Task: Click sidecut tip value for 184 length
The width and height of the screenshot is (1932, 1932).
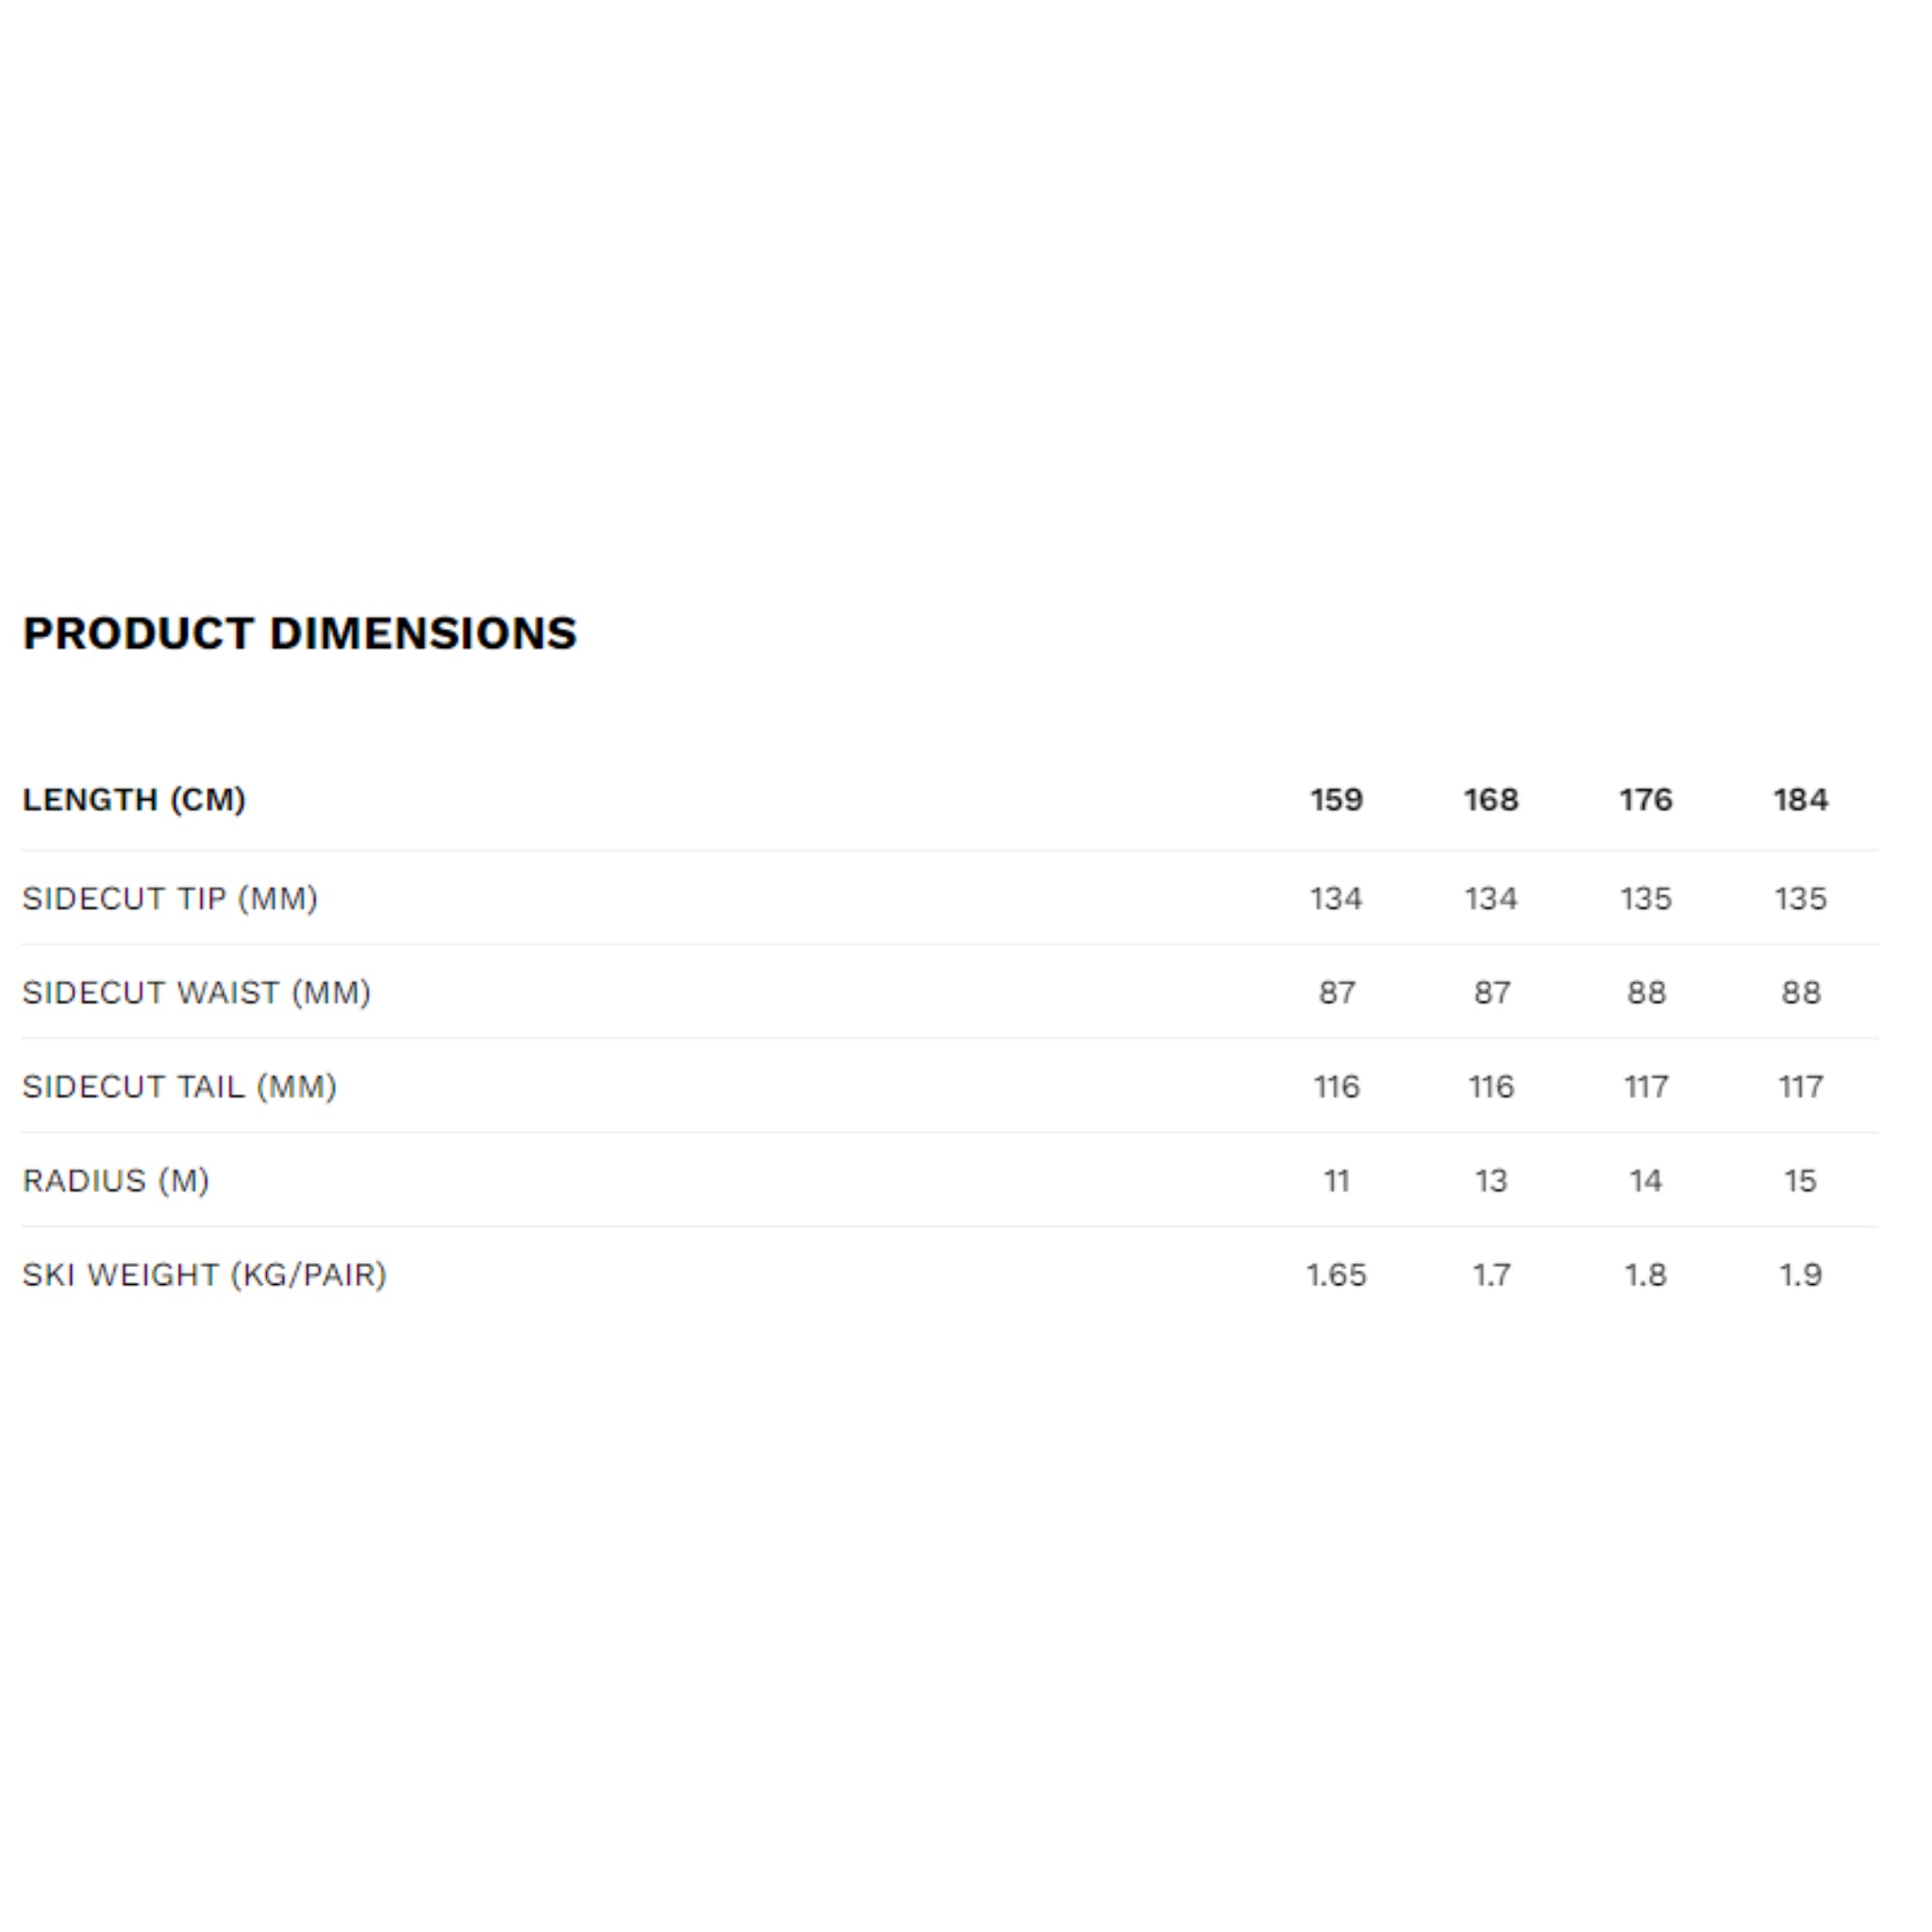Action: tap(1800, 898)
